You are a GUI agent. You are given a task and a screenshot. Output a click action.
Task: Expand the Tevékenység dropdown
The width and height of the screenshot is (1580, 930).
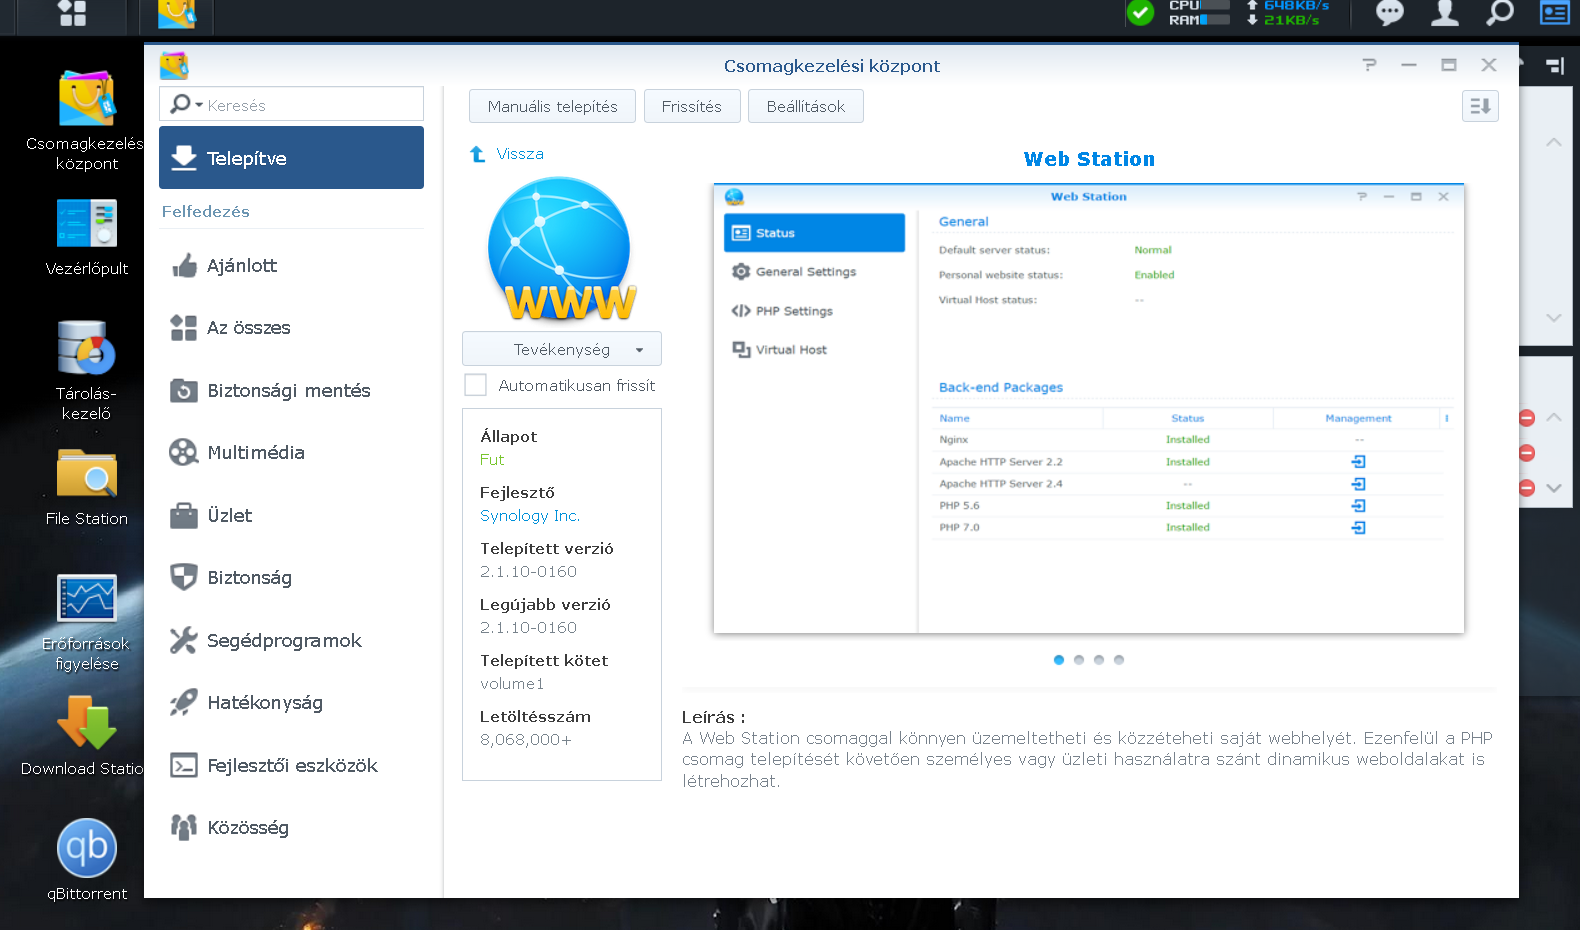[x=561, y=349]
